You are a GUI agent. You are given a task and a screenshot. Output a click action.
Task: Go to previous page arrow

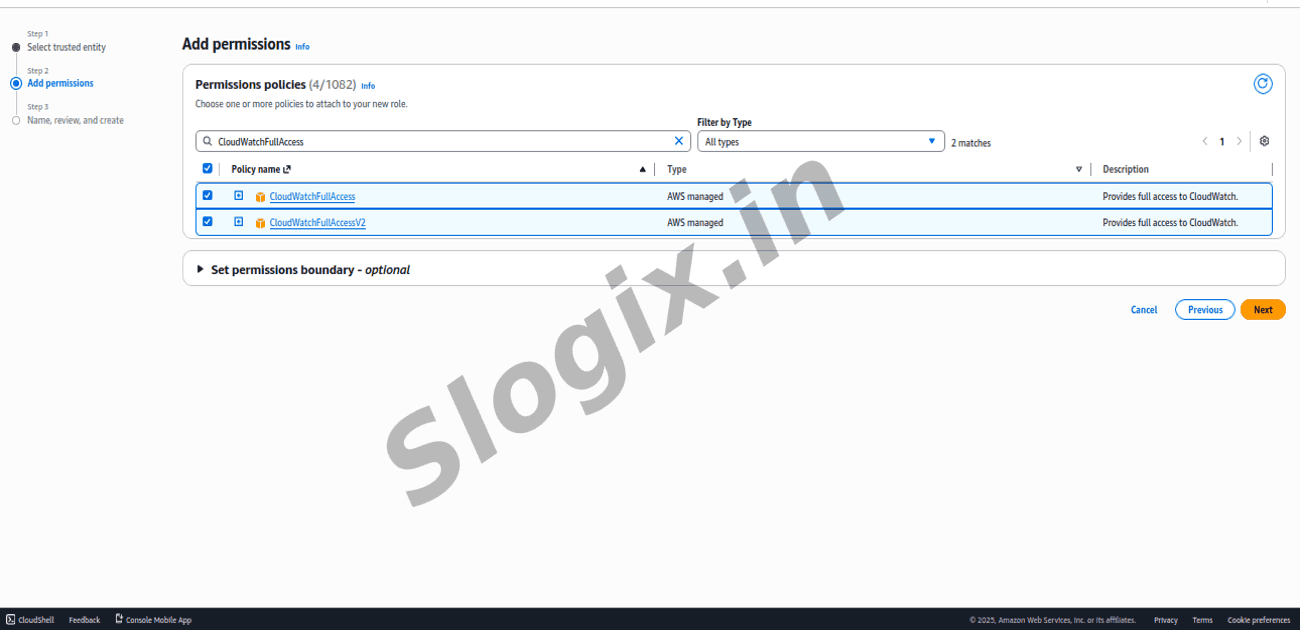pyautogui.click(x=1205, y=142)
